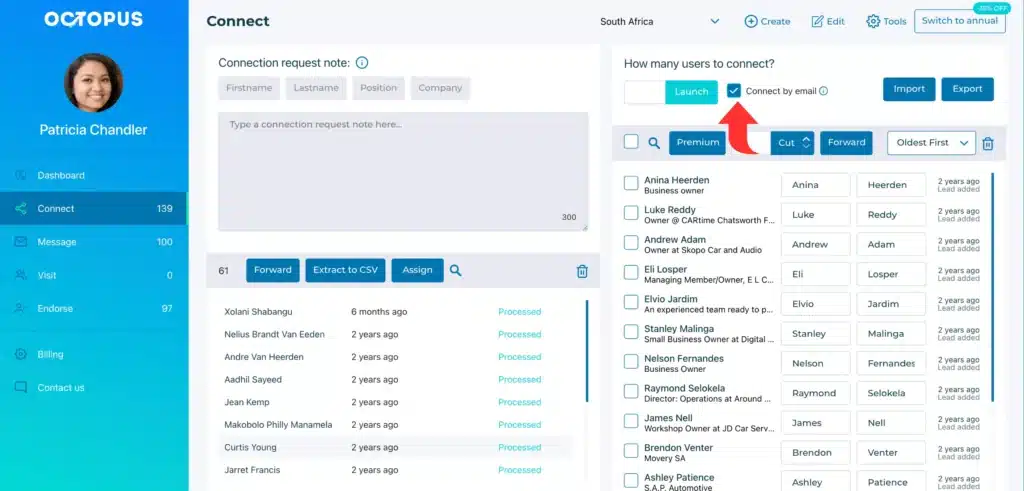Image resolution: width=1024 pixels, height=491 pixels.
Task: Click the search icon next to Assign
Action: pyautogui.click(x=456, y=270)
